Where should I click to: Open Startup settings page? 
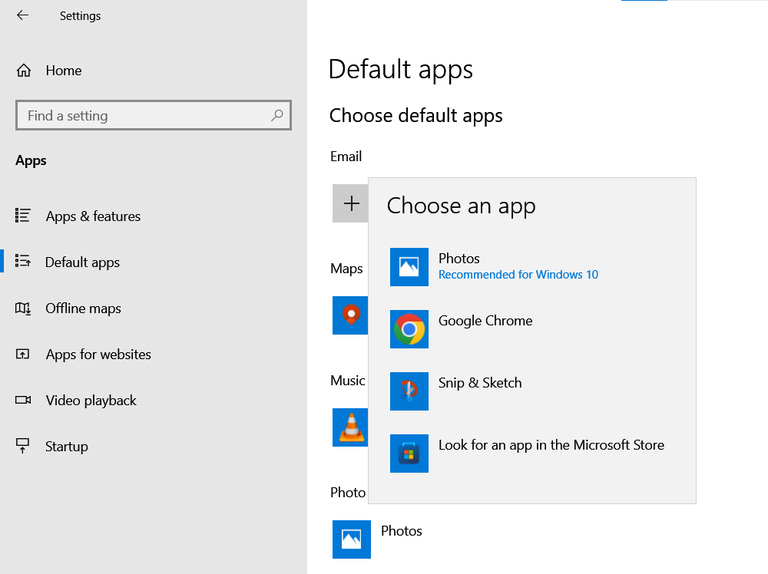point(66,446)
